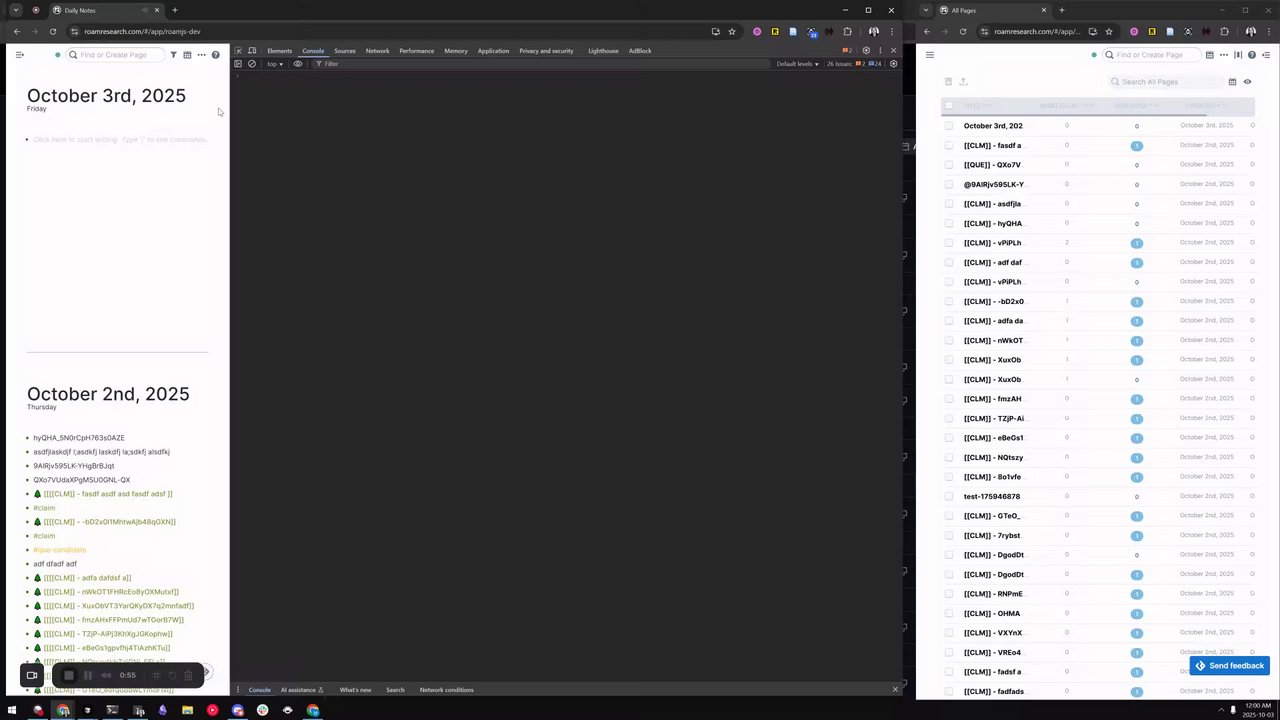Open the Search drawer tab

395,690
